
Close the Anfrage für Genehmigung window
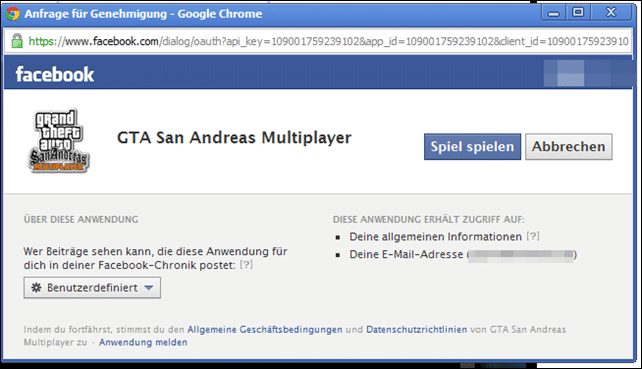[610, 13]
